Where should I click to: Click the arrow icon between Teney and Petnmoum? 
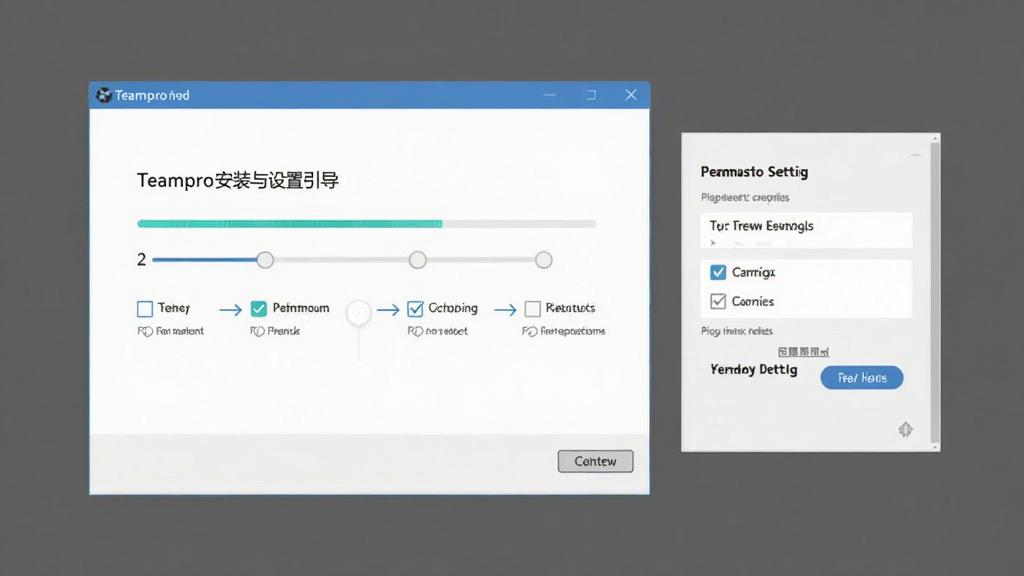pyautogui.click(x=231, y=310)
